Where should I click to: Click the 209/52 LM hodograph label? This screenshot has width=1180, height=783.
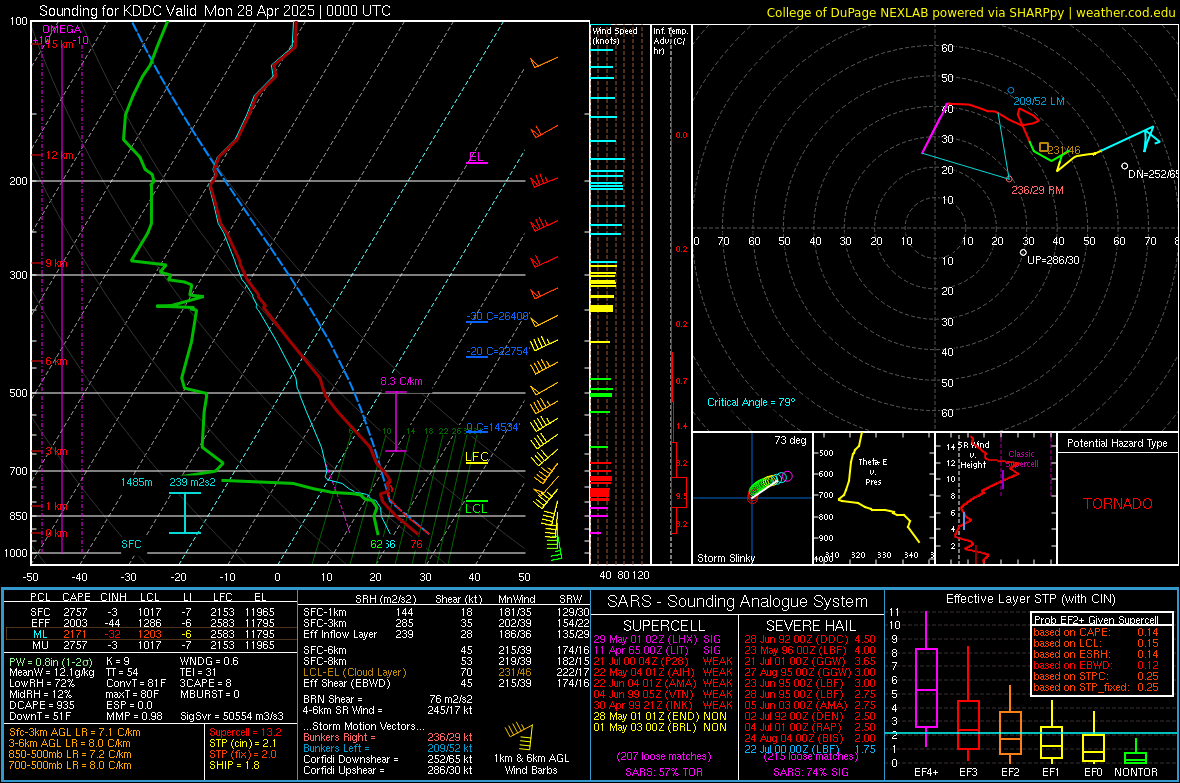pos(1039,101)
